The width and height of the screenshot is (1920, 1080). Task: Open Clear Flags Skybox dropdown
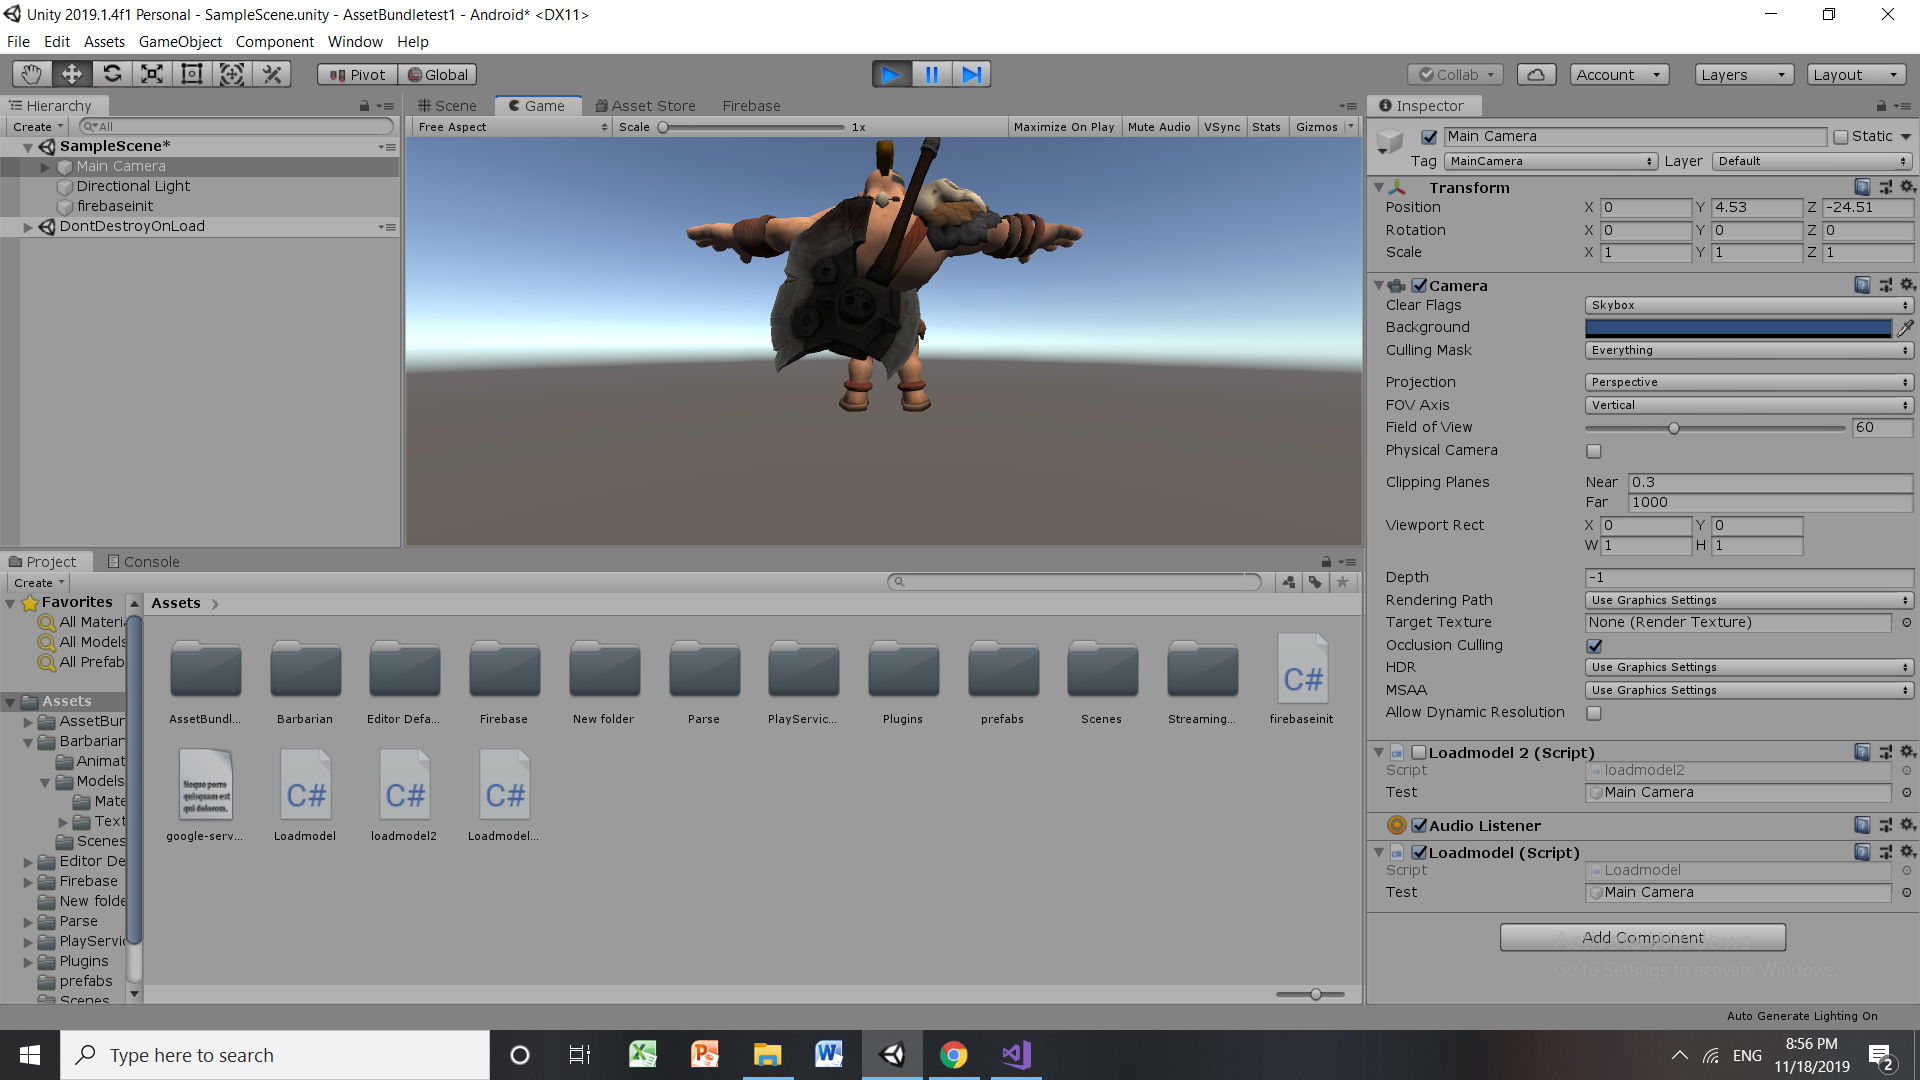[1749, 305]
